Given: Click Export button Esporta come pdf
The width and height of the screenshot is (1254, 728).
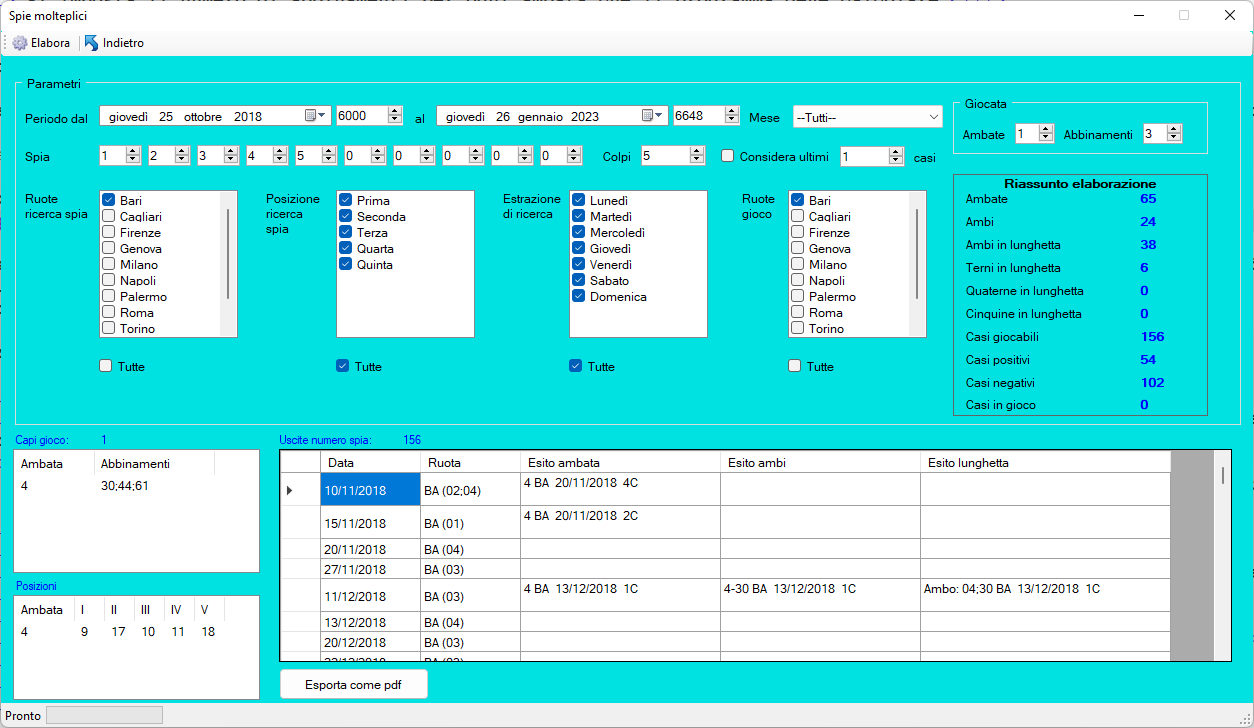Looking at the screenshot, I should tap(354, 684).
